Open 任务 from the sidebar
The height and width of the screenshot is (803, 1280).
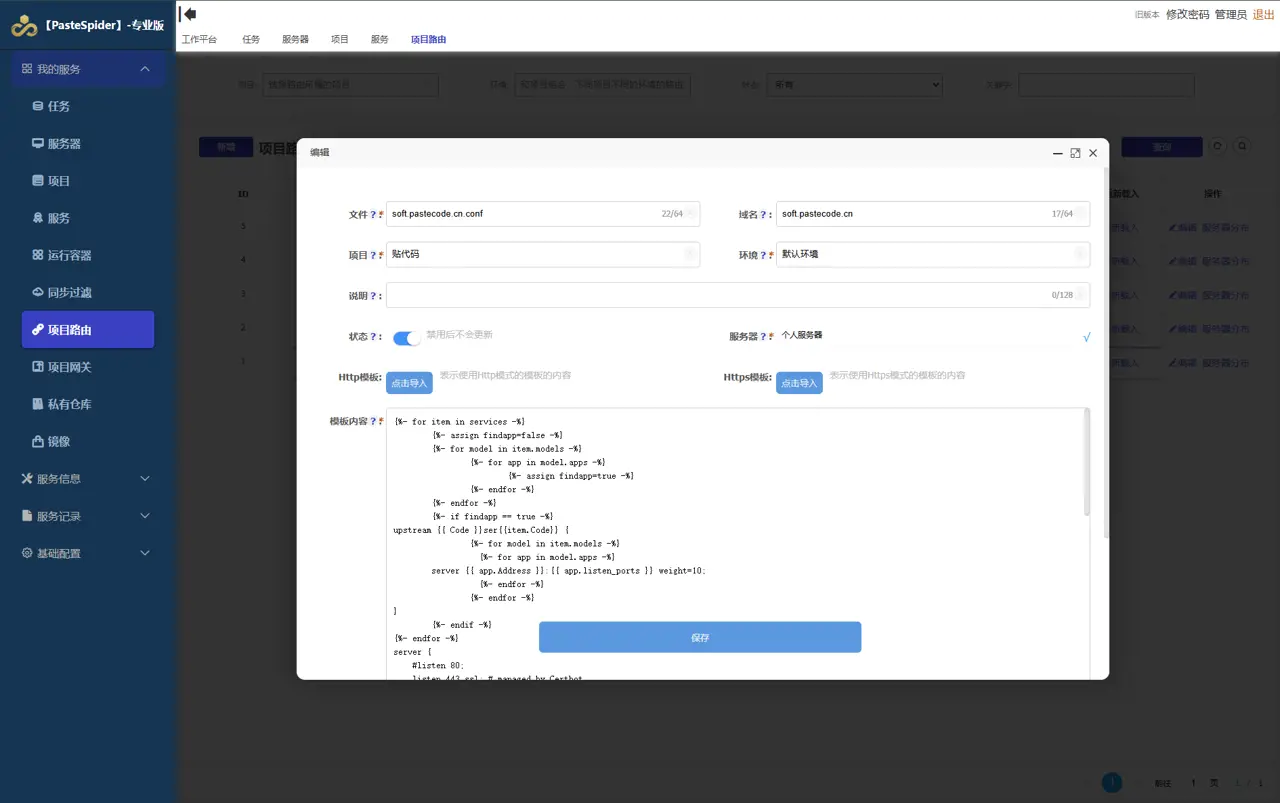[x=58, y=106]
